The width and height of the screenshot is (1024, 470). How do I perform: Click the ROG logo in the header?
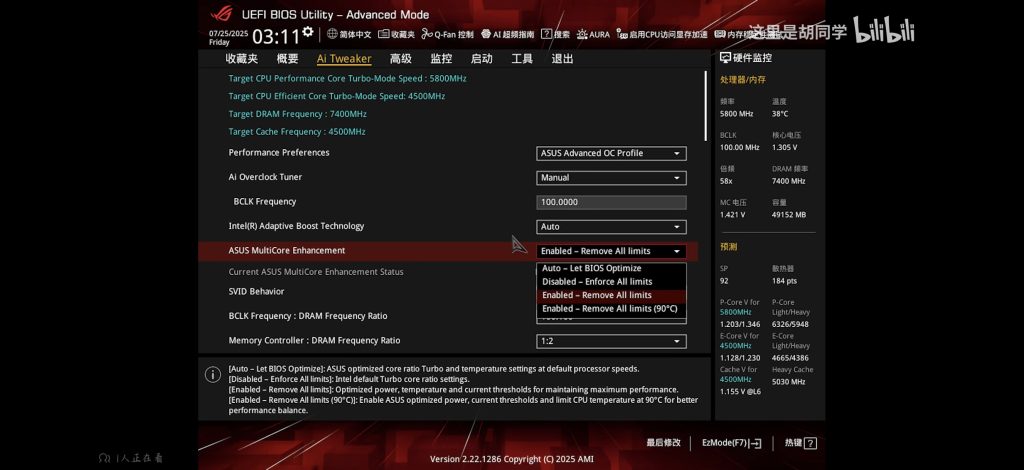pos(221,14)
